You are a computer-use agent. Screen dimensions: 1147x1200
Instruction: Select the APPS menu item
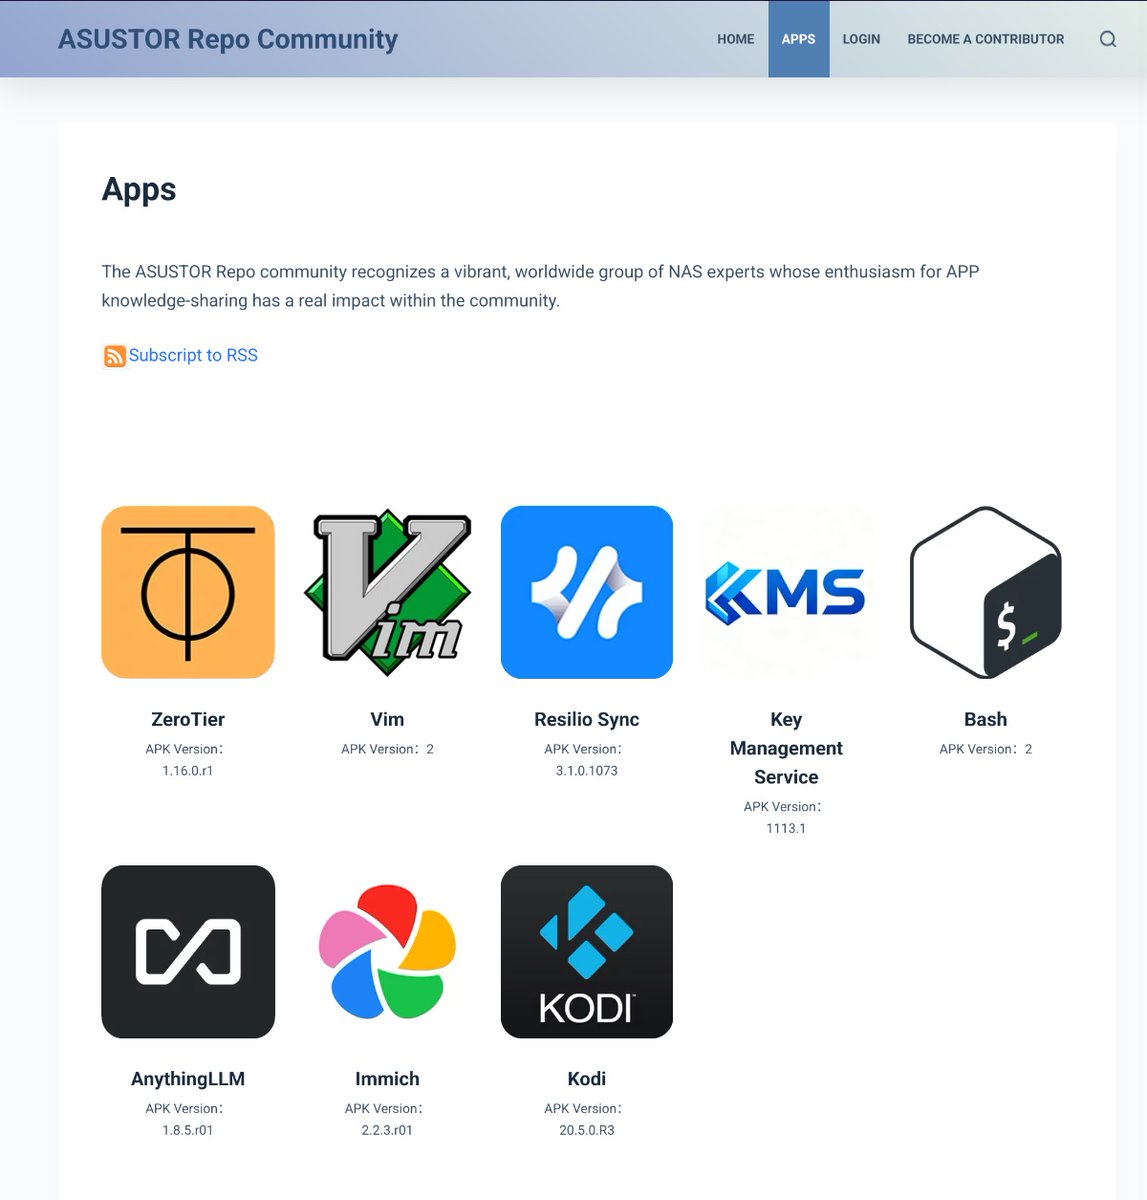[798, 39]
